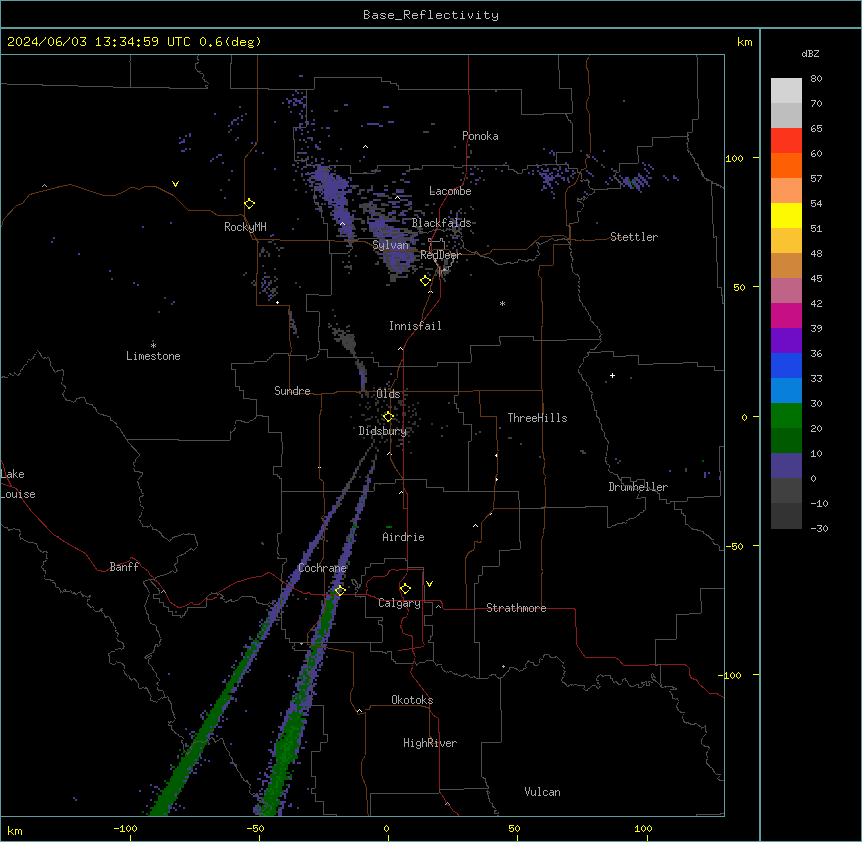Click the Didsbury town label
The height and width of the screenshot is (842, 862).
(x=383, y=431)
